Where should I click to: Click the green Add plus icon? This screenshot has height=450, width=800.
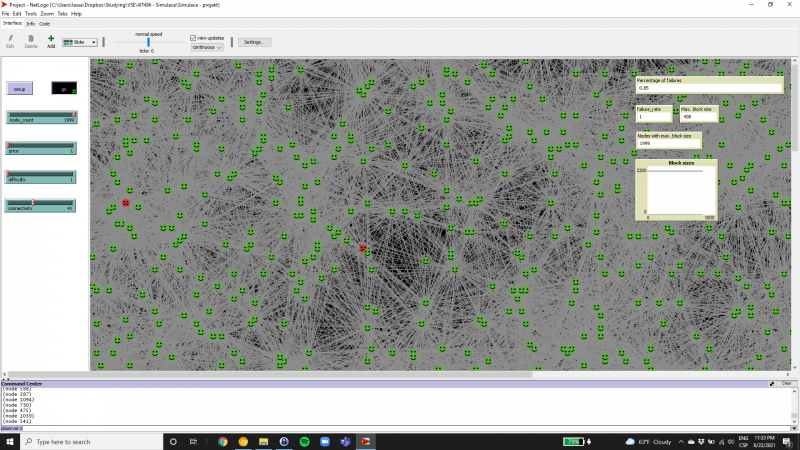click(x=51, y=38)
